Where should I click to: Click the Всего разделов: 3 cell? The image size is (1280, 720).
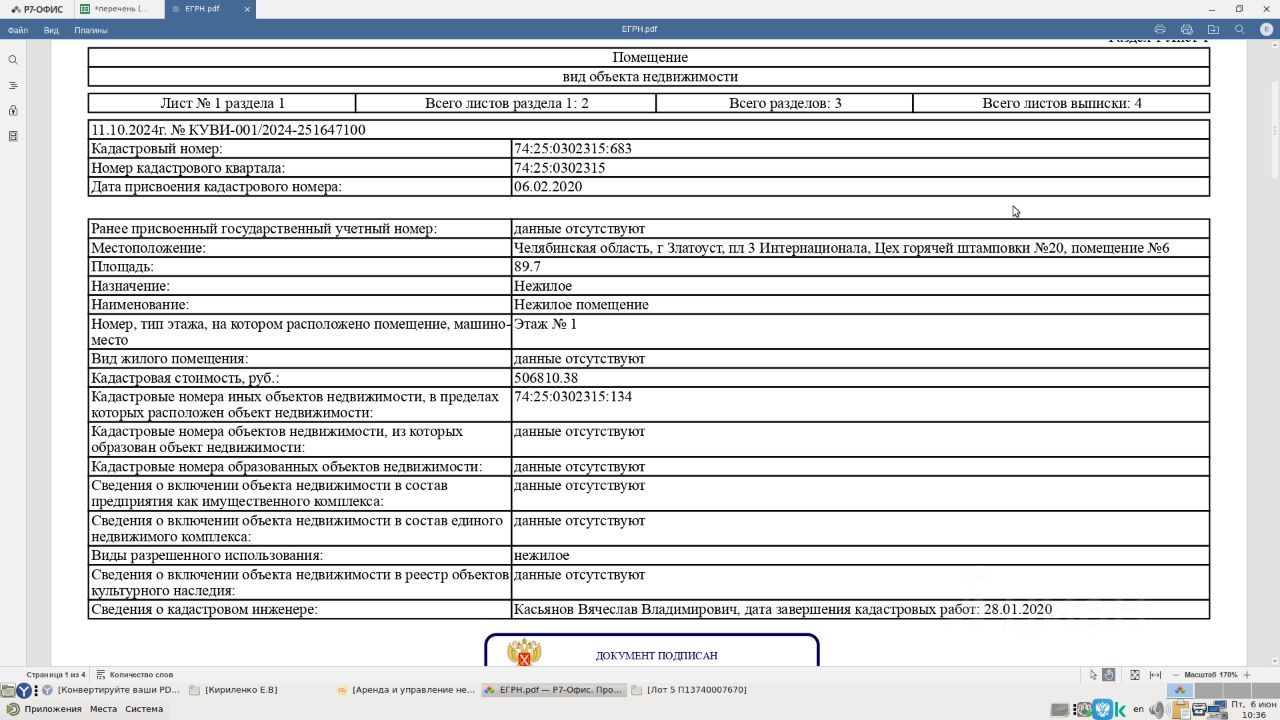785,103
